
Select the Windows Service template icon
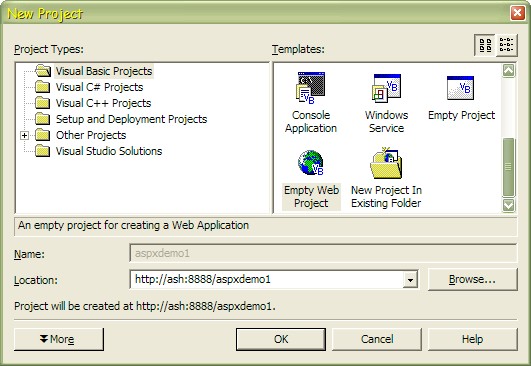(386, 88)
